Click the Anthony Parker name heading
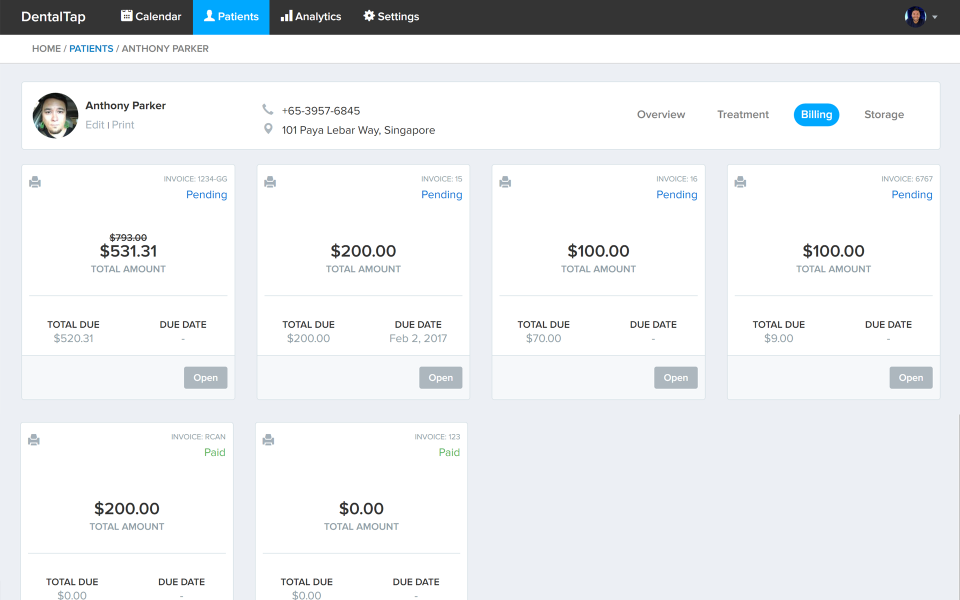This screenshot has width=960, height=600. [x=126, y=105]
